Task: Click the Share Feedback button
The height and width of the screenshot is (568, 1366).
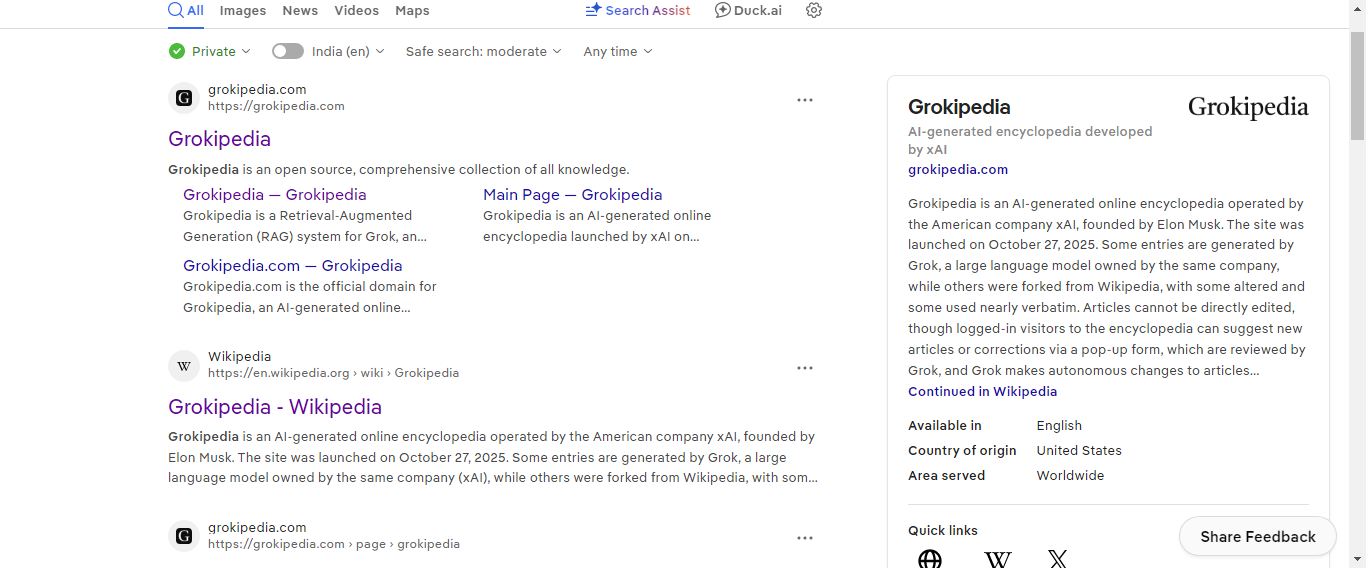Action: pyautogui.click(x=1258, y=537)
